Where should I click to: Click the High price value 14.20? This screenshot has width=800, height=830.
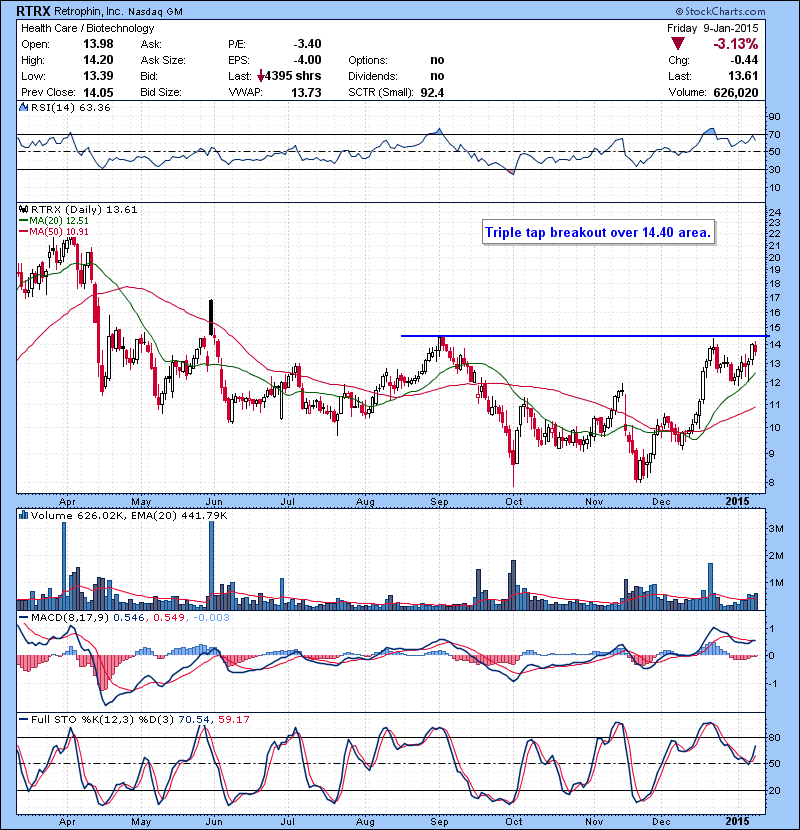pyautogui.click(x=98, y=60)
